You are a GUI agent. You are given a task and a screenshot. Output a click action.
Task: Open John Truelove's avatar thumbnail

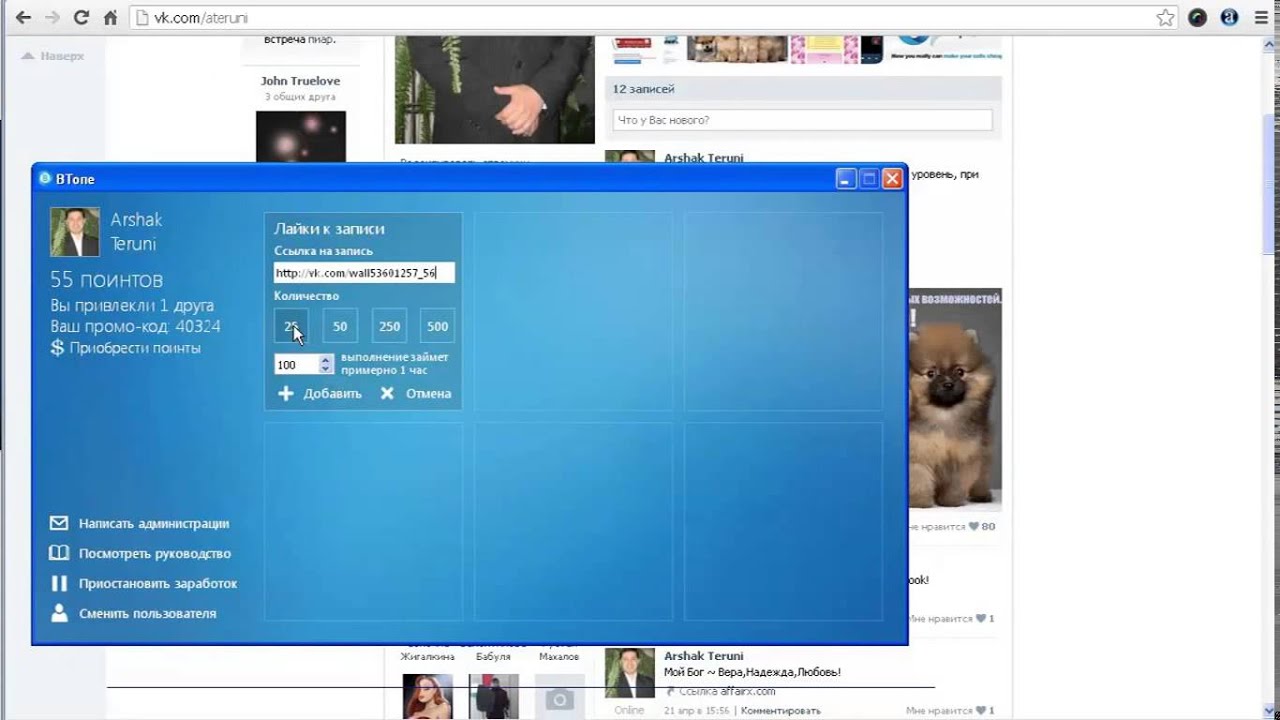click(301, 137)
